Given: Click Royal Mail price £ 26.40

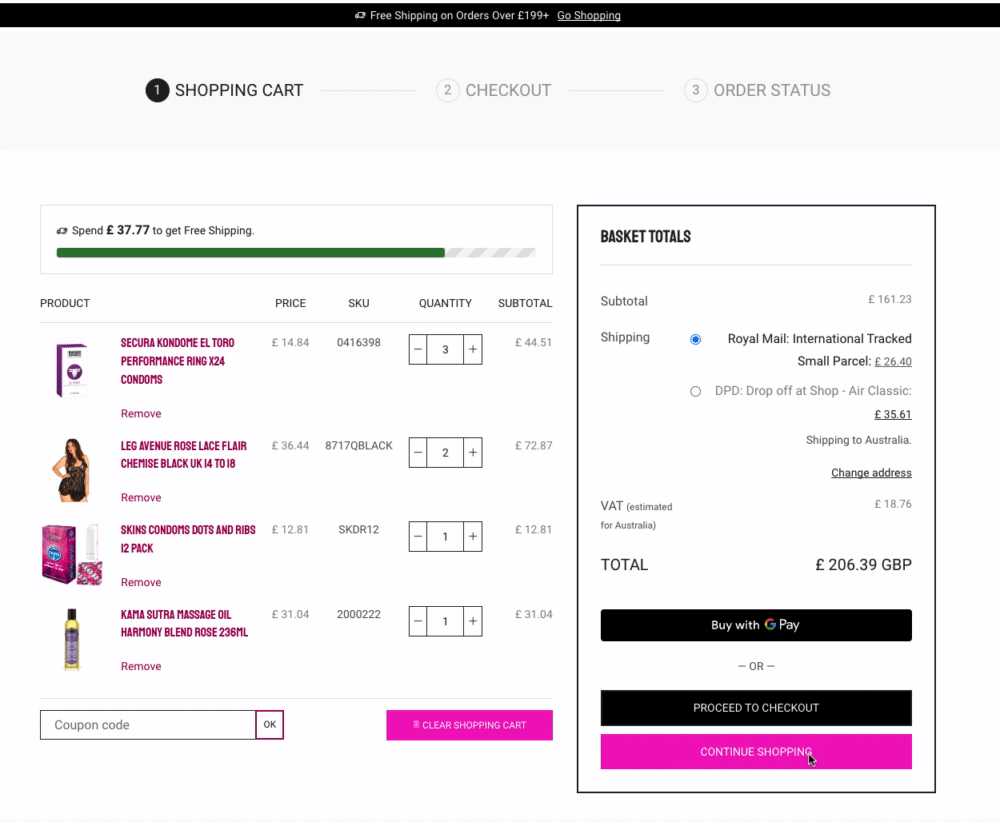Looking at the screenshot, I should click(893, 362).
